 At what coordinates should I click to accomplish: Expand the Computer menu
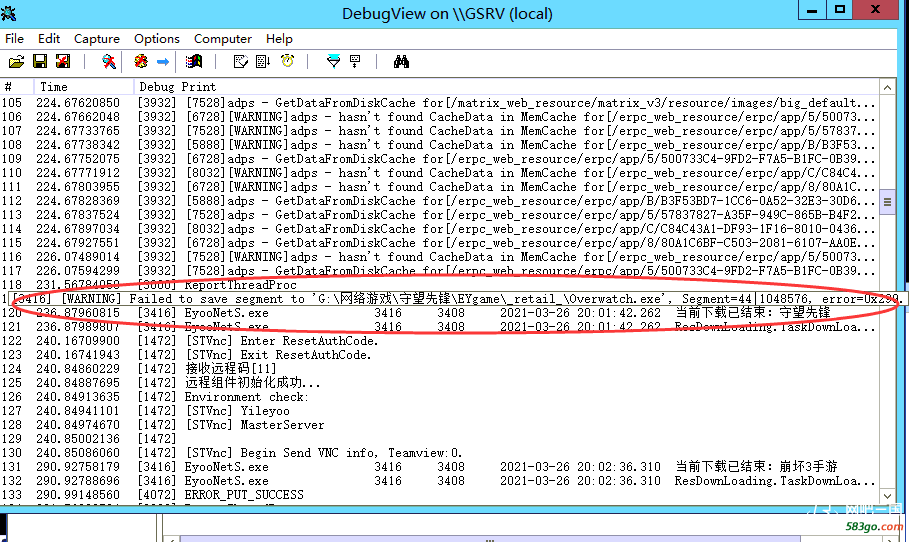pyautogui.click(x=223, y=39)
